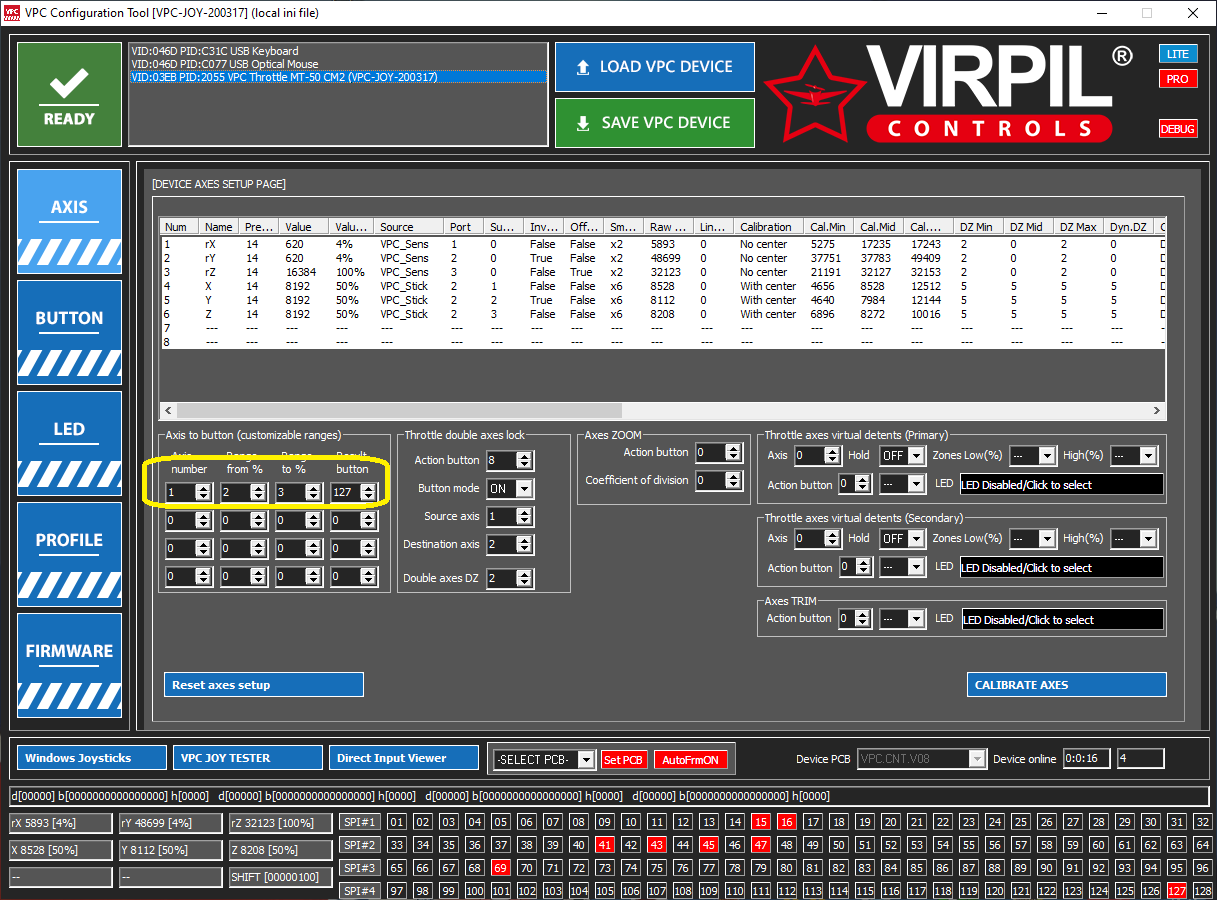Switch to the BUTTON tab
The height and width of the screenshot is (900, 1217).
point(69,328)
